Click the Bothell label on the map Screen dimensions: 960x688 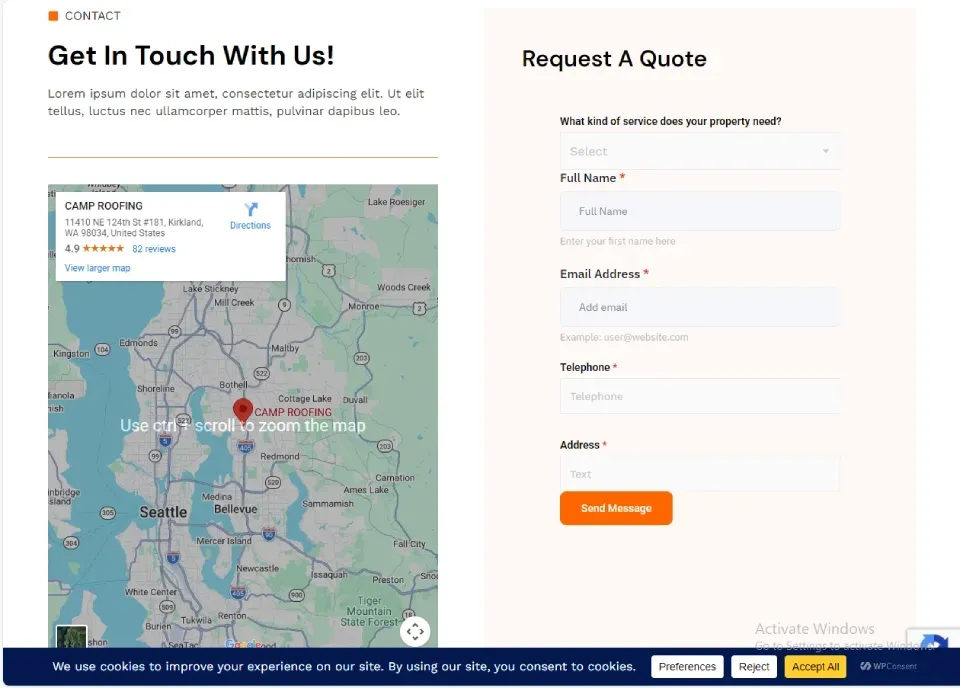click(x=233, y=384)
